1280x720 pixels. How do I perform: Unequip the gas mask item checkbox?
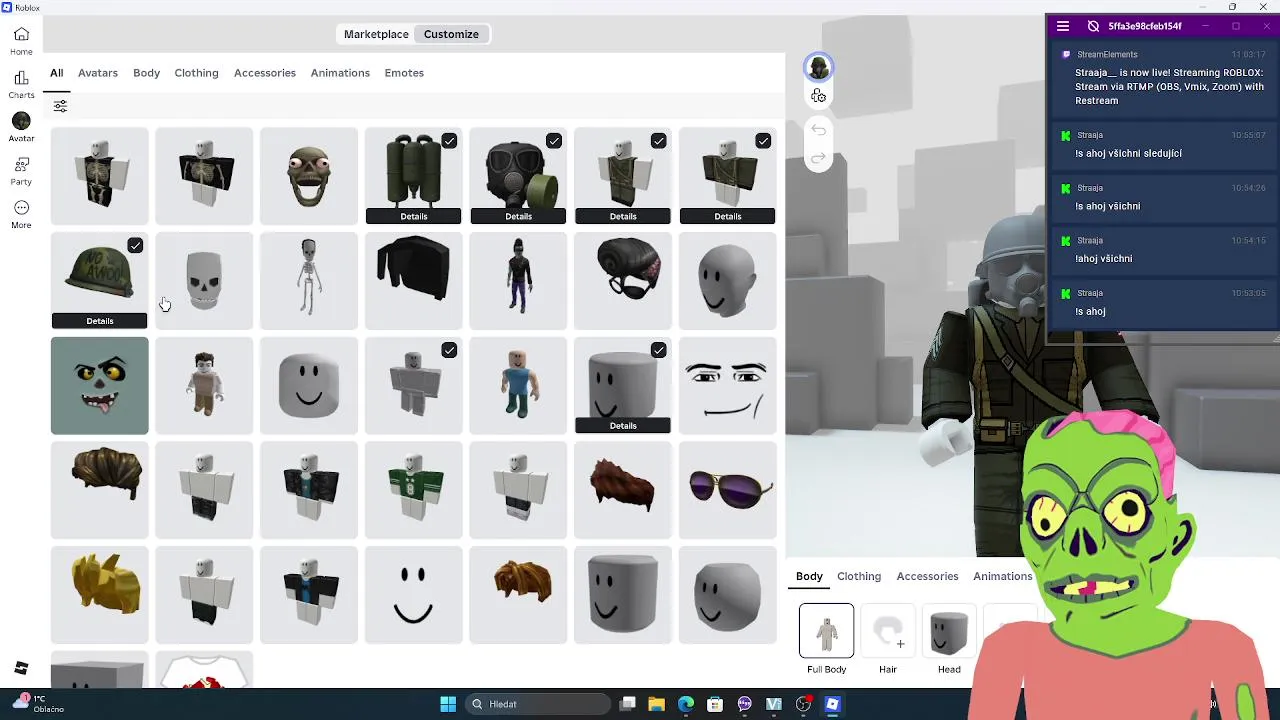coord(554,141)
